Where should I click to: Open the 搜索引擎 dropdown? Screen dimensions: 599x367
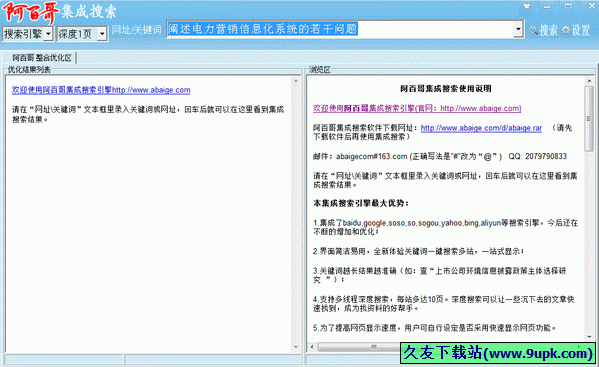point(28,34)
